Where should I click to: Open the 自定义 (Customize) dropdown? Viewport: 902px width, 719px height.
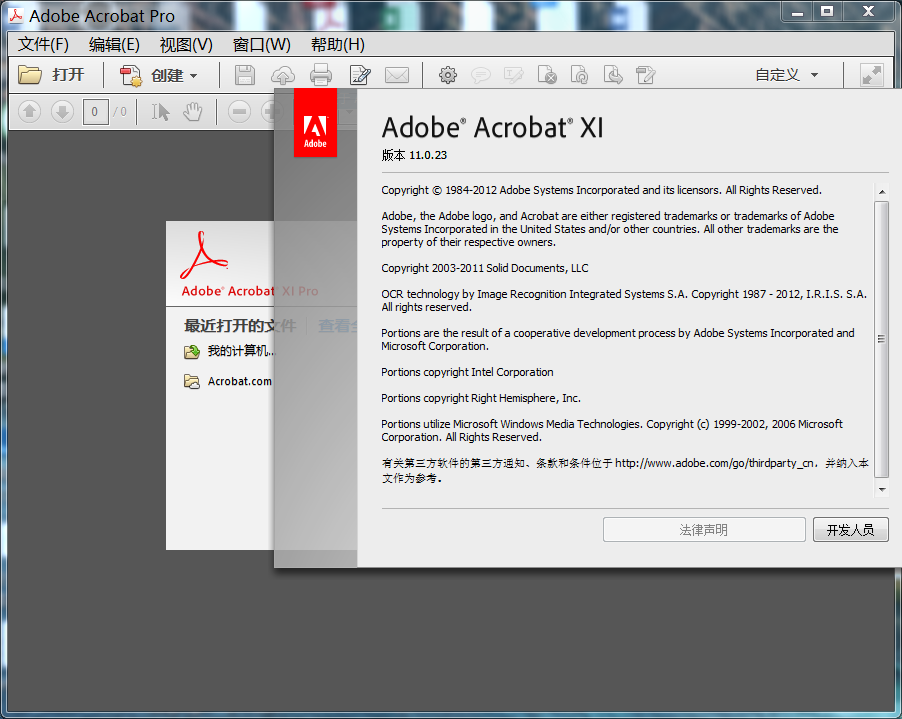pos(786,75)
